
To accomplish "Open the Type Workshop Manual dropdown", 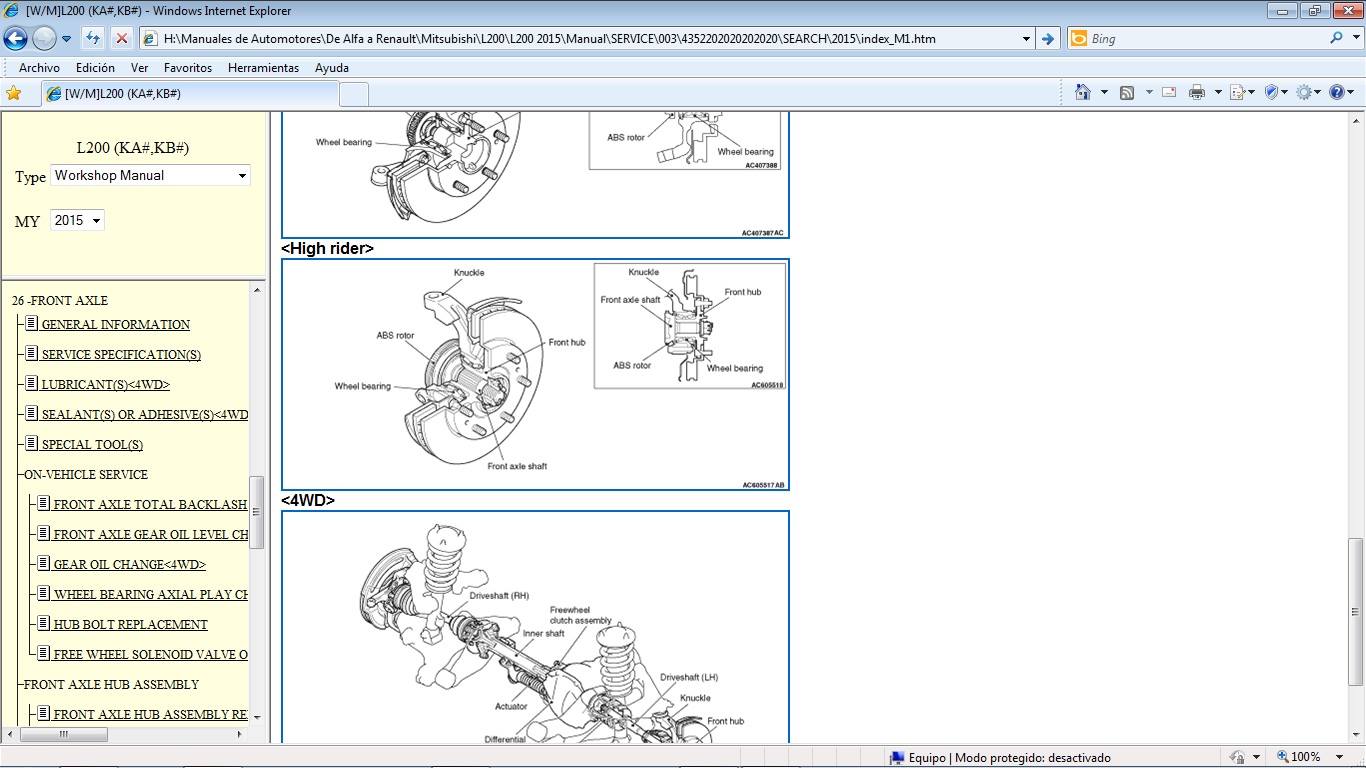I will coord(150,176).
